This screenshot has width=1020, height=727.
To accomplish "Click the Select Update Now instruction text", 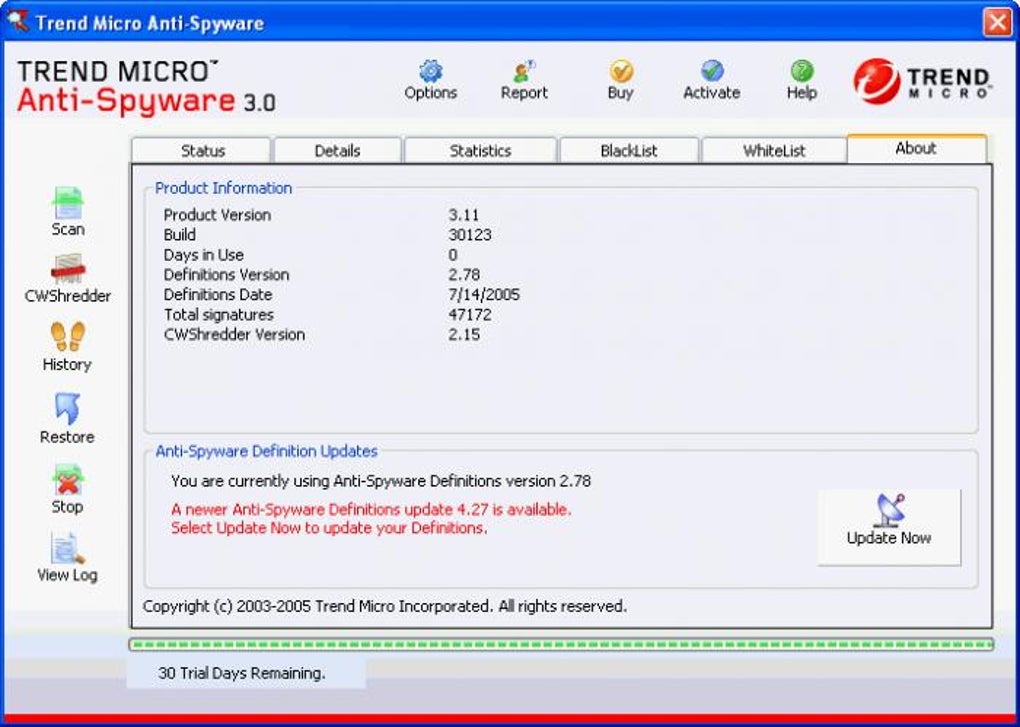I will click(329, 528).
